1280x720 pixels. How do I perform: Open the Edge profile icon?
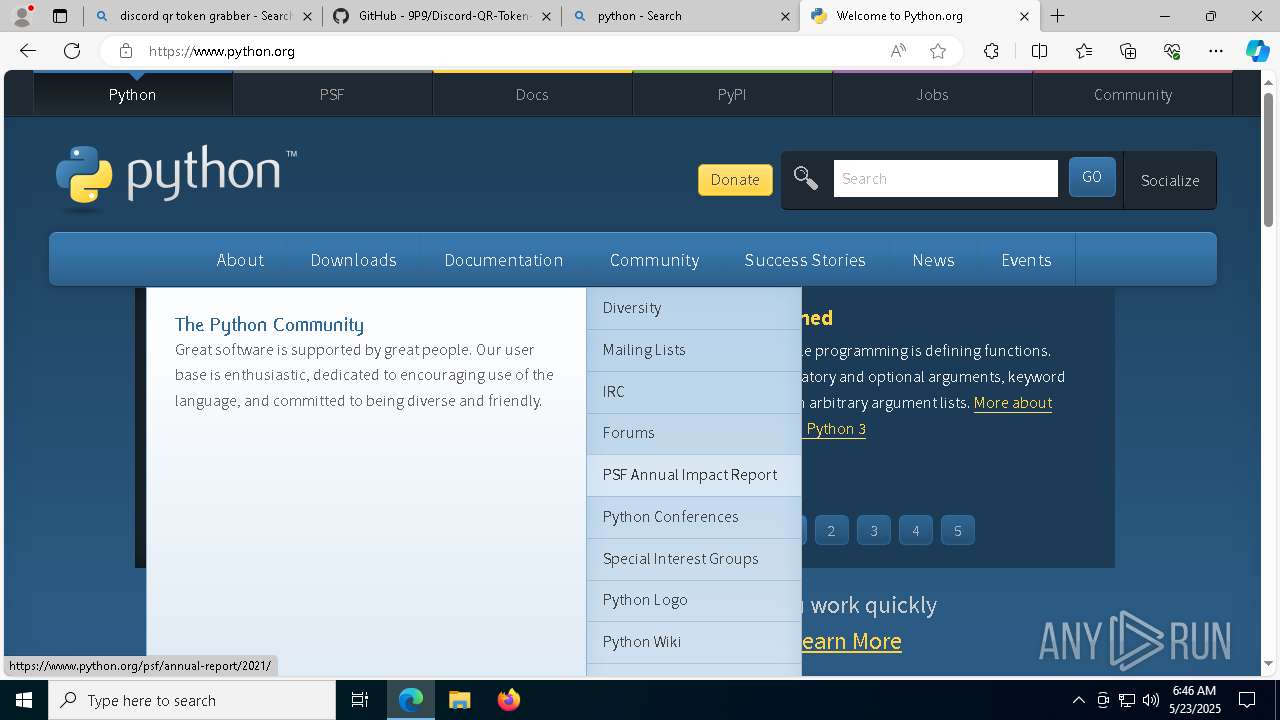22,16
